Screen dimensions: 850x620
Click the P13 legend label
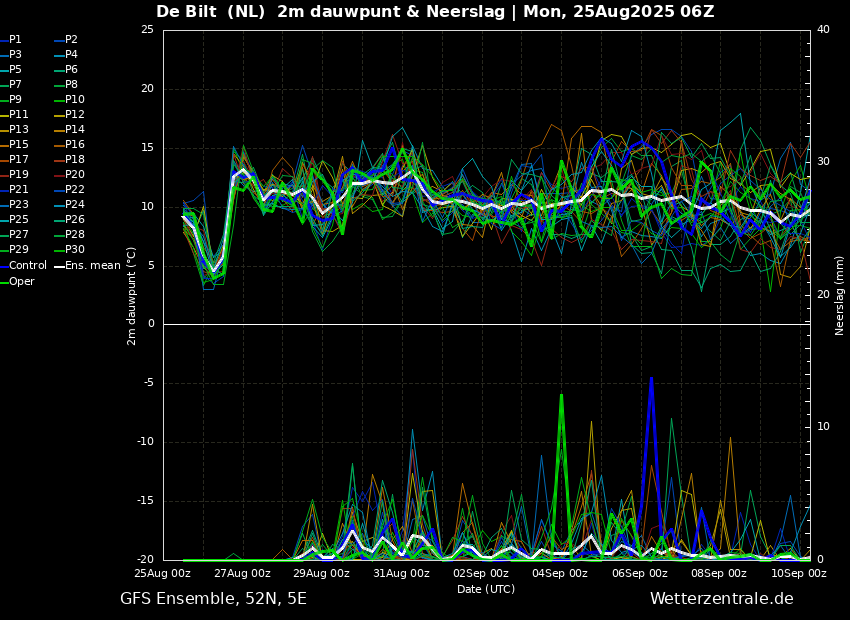pos(18,130)
